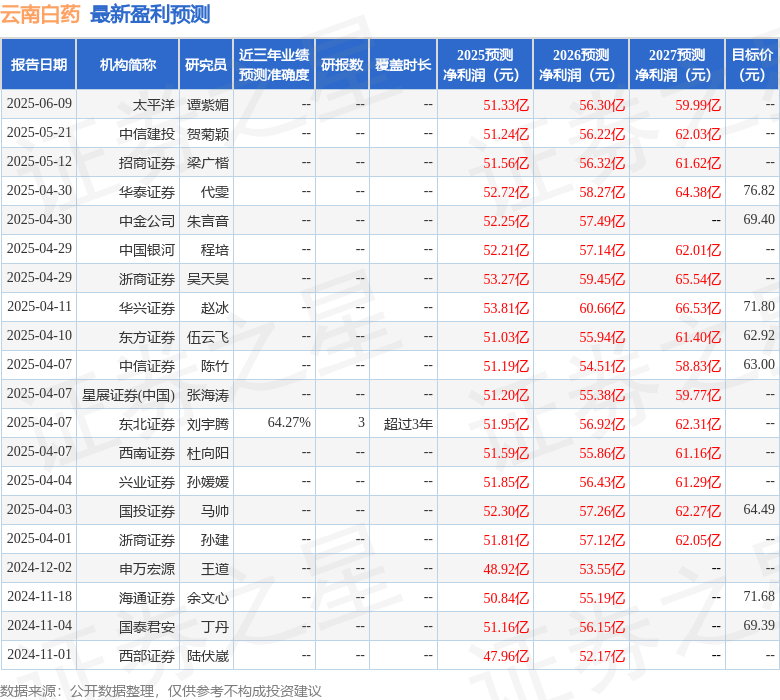Sort by the 报告日期 column header
Image resolution: width=780 pixels, height=700 pixels.
click(39, 65)
